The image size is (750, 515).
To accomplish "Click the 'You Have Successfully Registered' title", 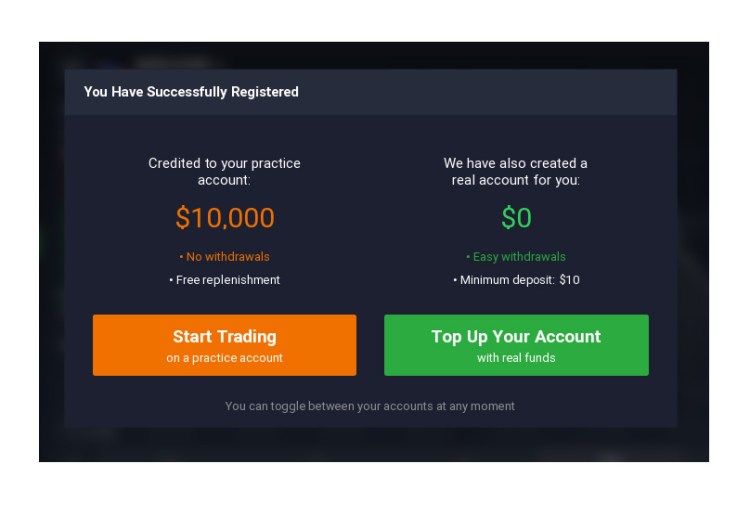I will pos(191,92).
